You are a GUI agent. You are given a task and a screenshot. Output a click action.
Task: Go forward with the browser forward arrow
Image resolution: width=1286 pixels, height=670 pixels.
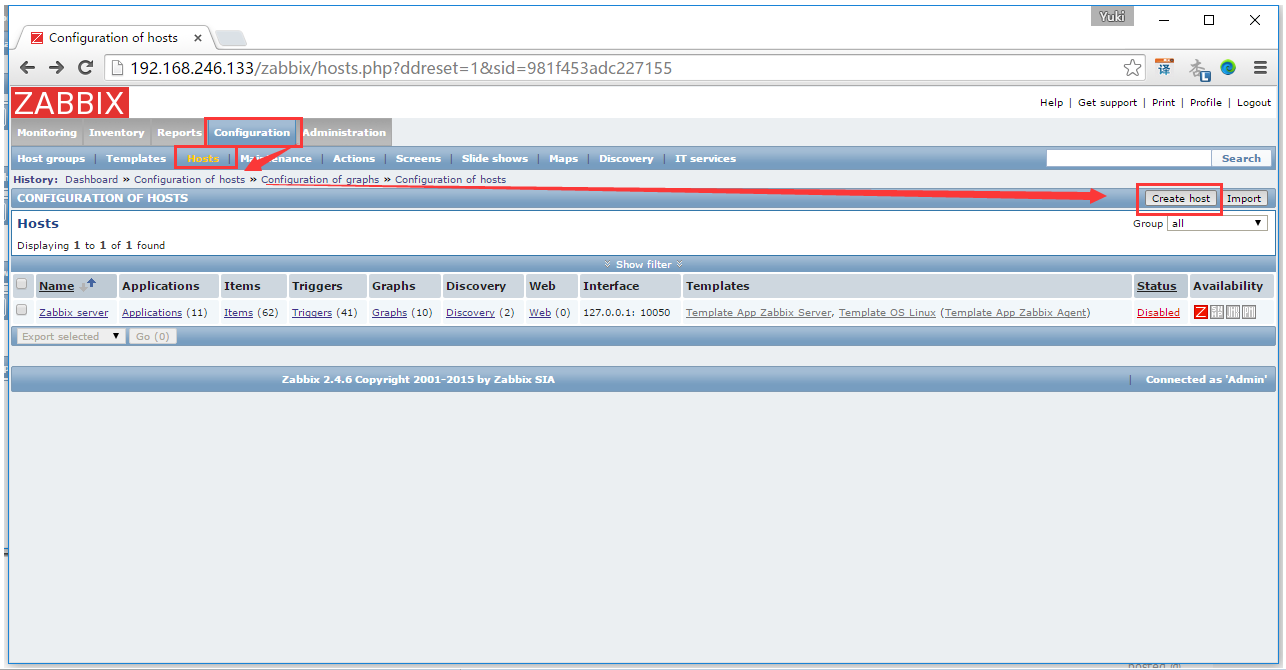(56, 68)
